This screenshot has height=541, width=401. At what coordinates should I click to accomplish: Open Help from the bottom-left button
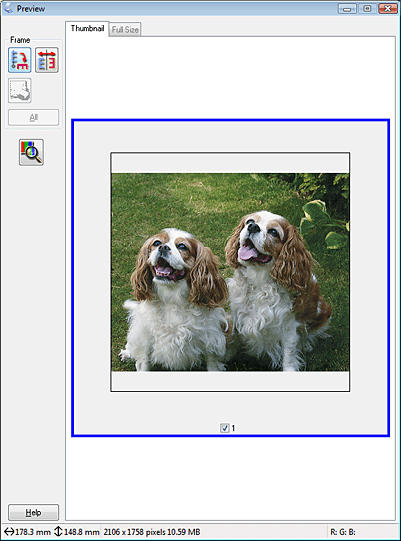point(33,512)
